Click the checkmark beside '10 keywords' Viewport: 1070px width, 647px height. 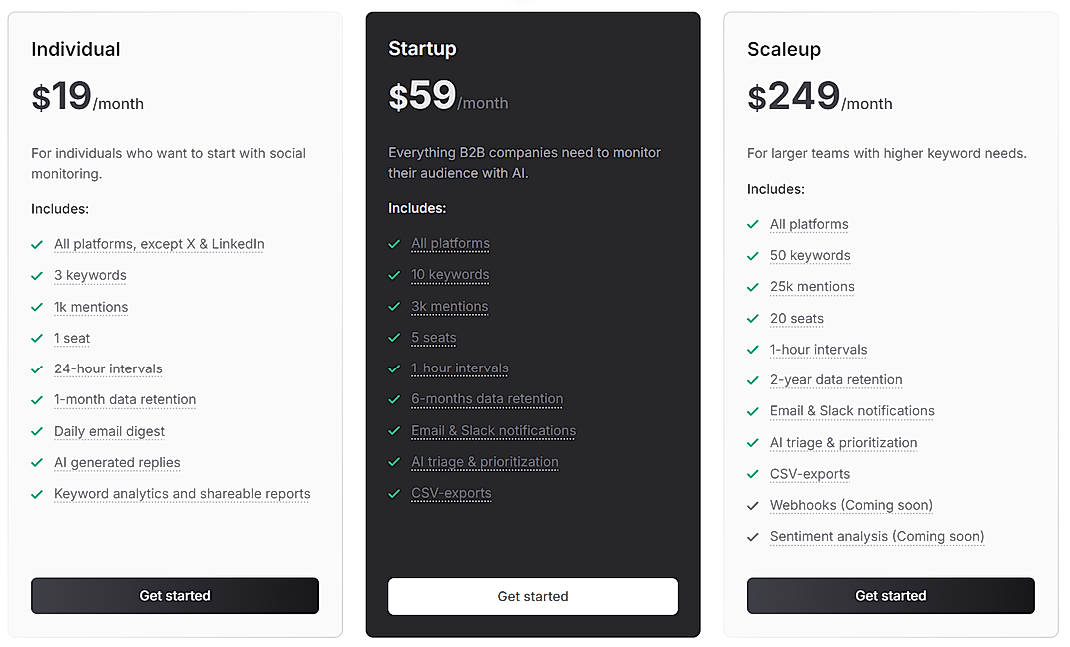coord(394,275)
